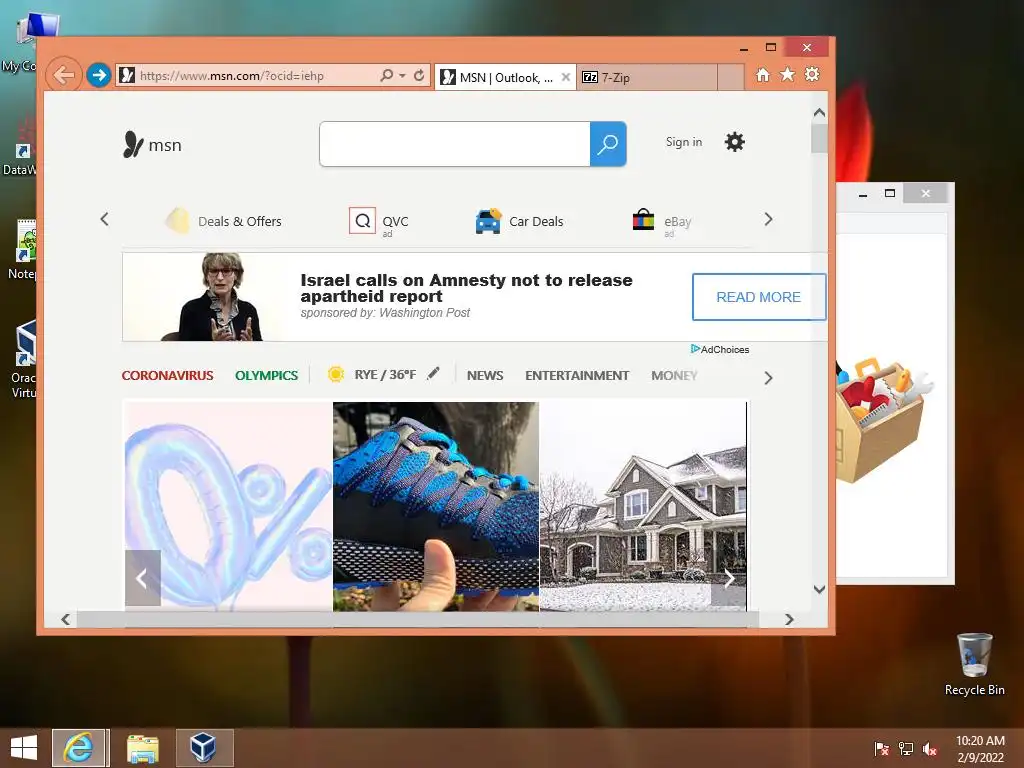Close the MSN | Outlook tab
1024x768 pixels.
pos(566,77)
